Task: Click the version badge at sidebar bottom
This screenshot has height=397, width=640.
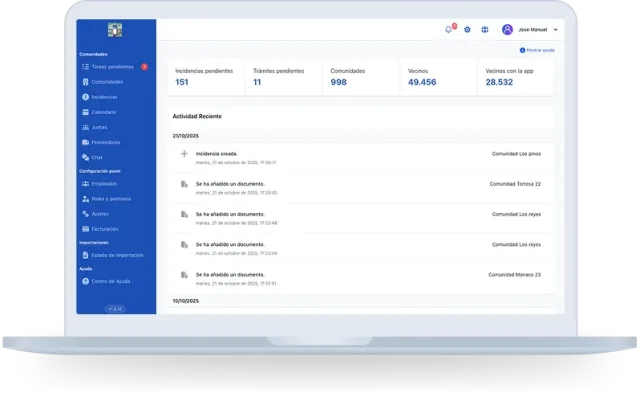Action: [115, 309]
